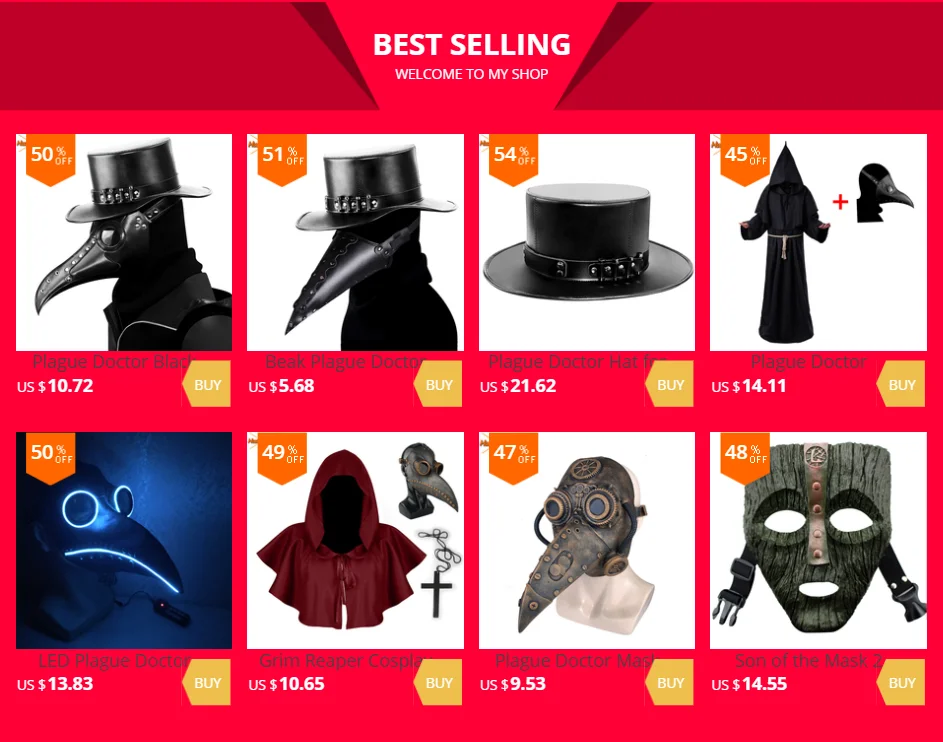This screenshot has height=742, width=943.
Task: Click BUY for the $13.83 LED mask
Action: 207,682
